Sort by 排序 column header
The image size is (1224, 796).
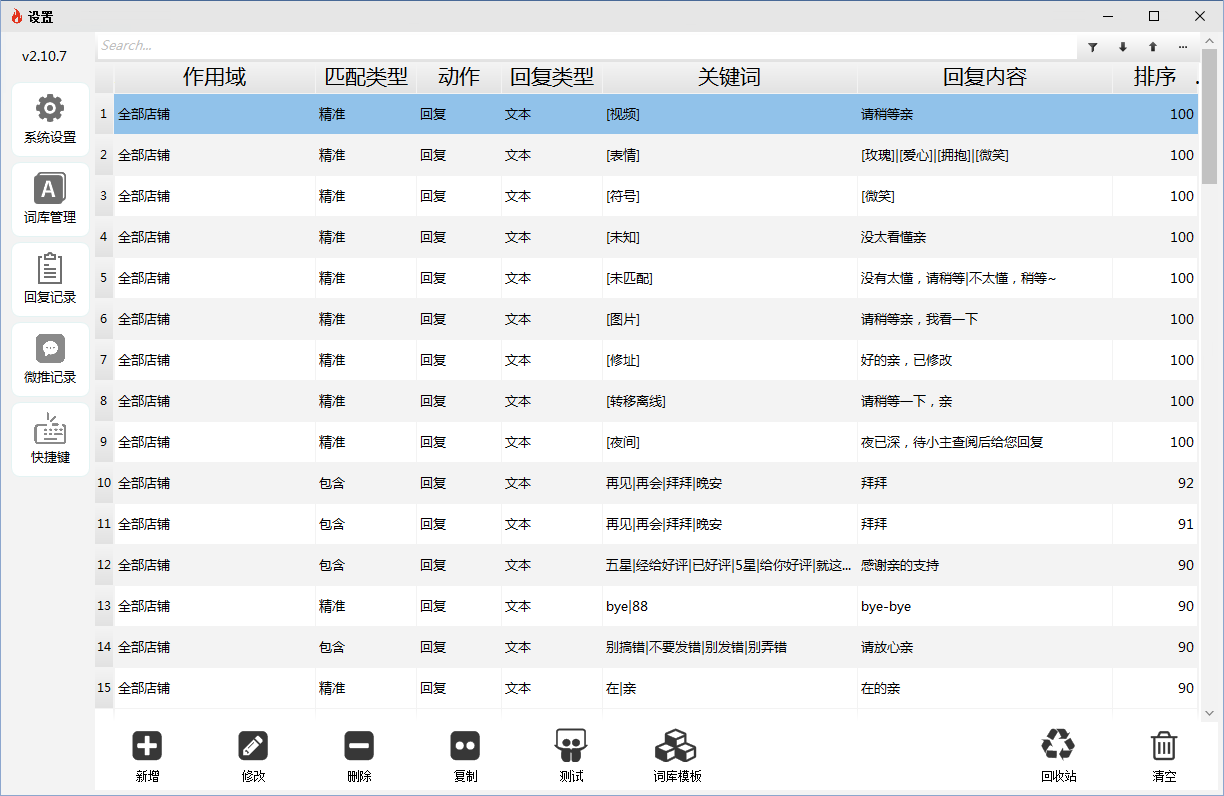click(x=1155, y=77)
